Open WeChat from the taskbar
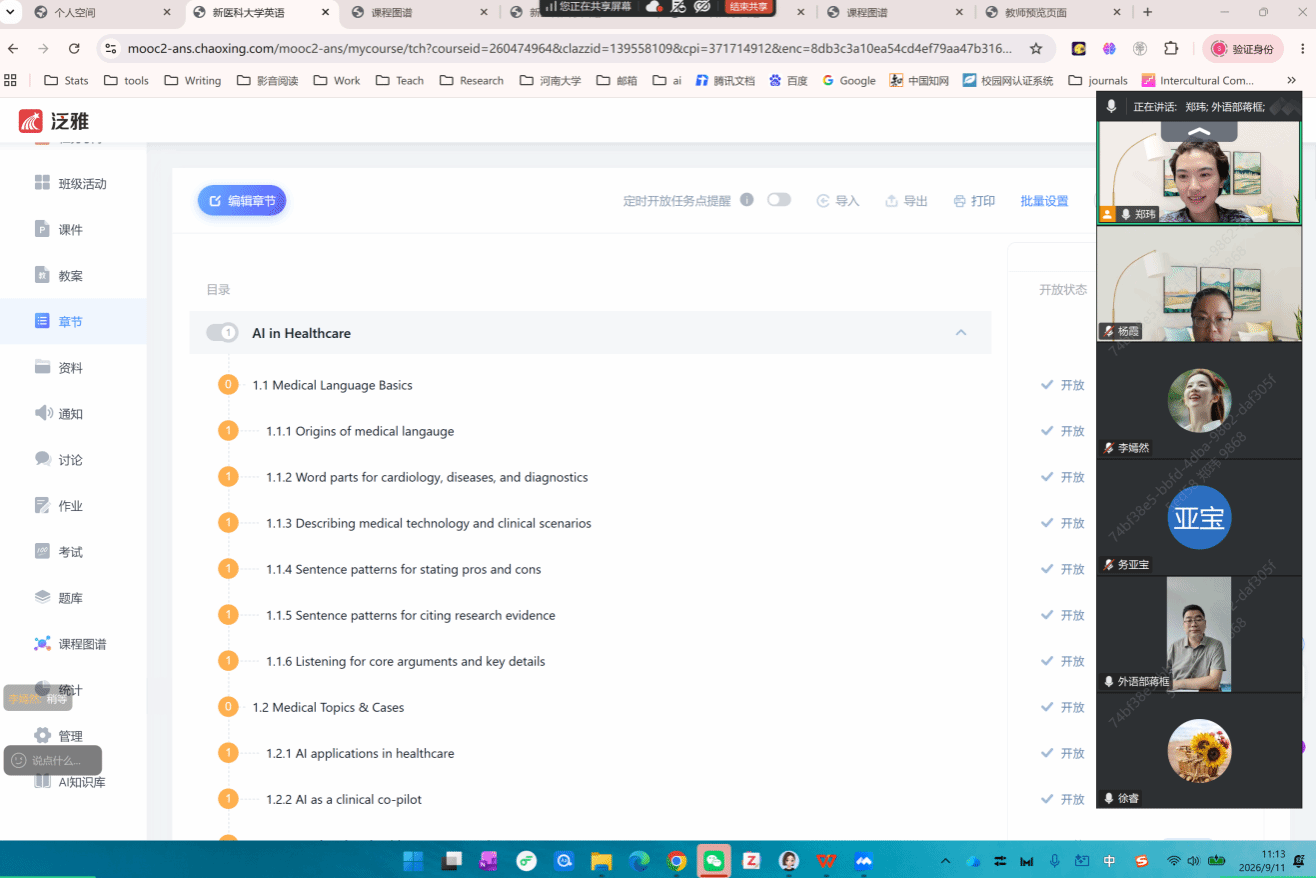 [x=713, y=860]
